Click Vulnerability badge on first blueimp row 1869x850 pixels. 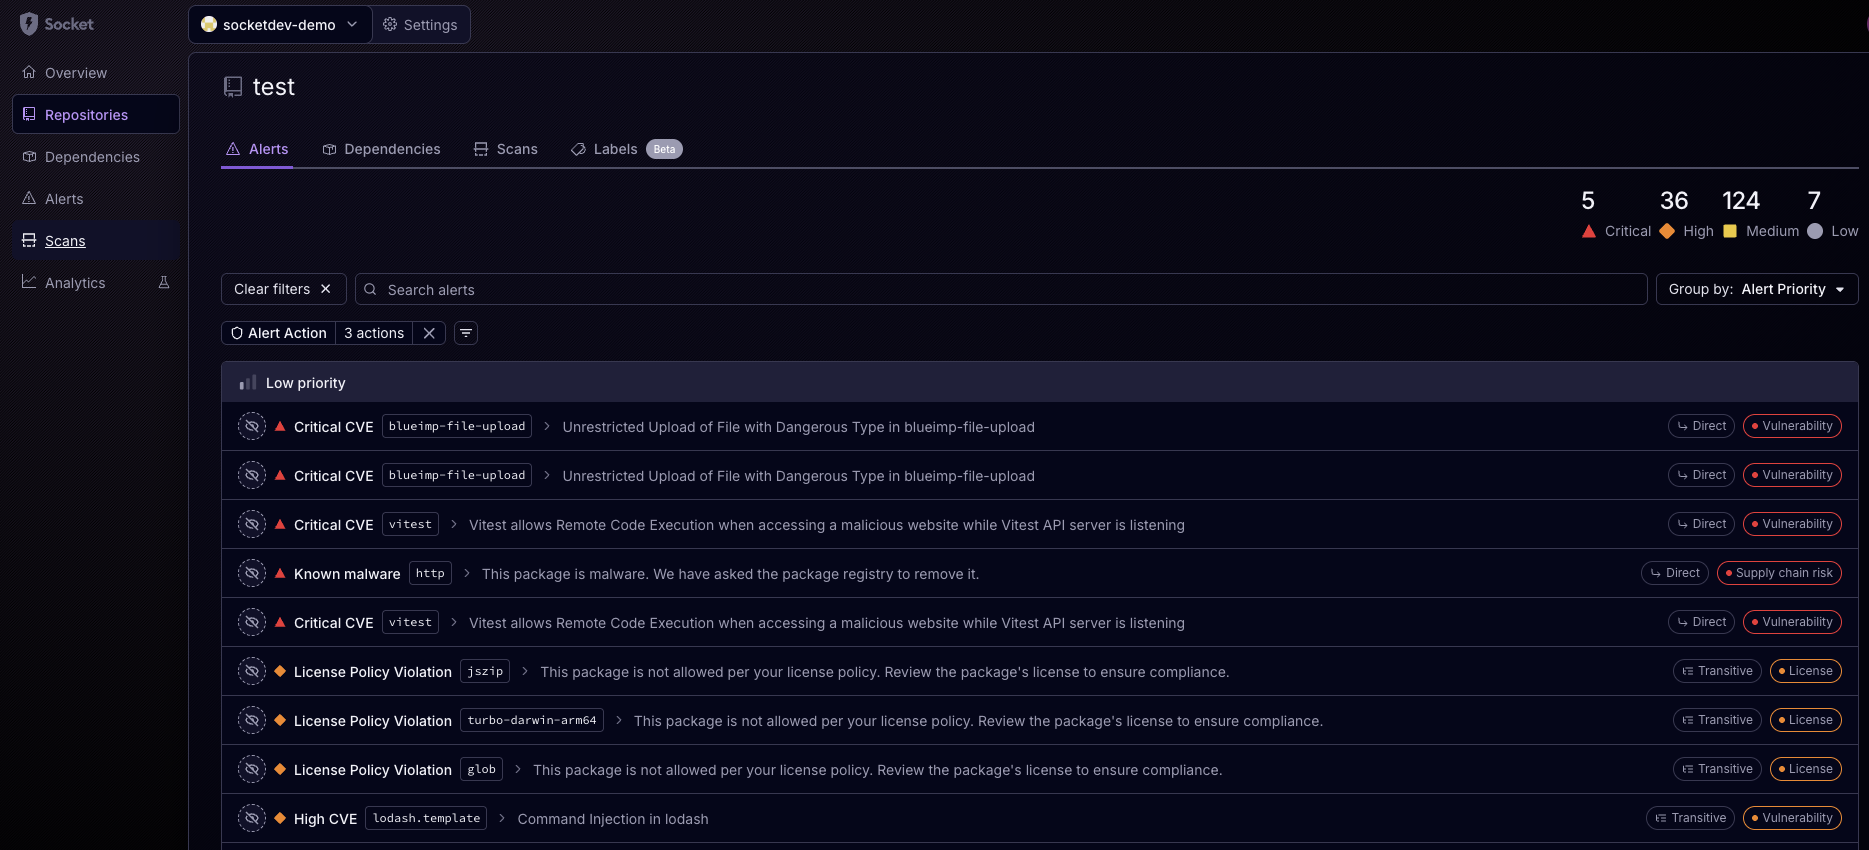coord(1793,426)
